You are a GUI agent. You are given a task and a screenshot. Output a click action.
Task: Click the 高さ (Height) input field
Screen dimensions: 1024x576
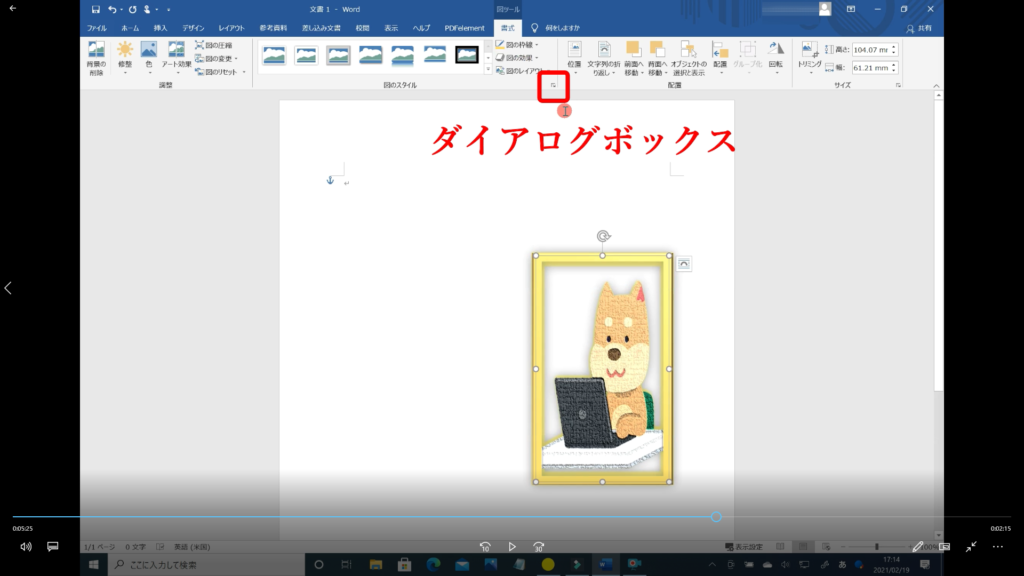pyautogui.click(x=874, y=50)
